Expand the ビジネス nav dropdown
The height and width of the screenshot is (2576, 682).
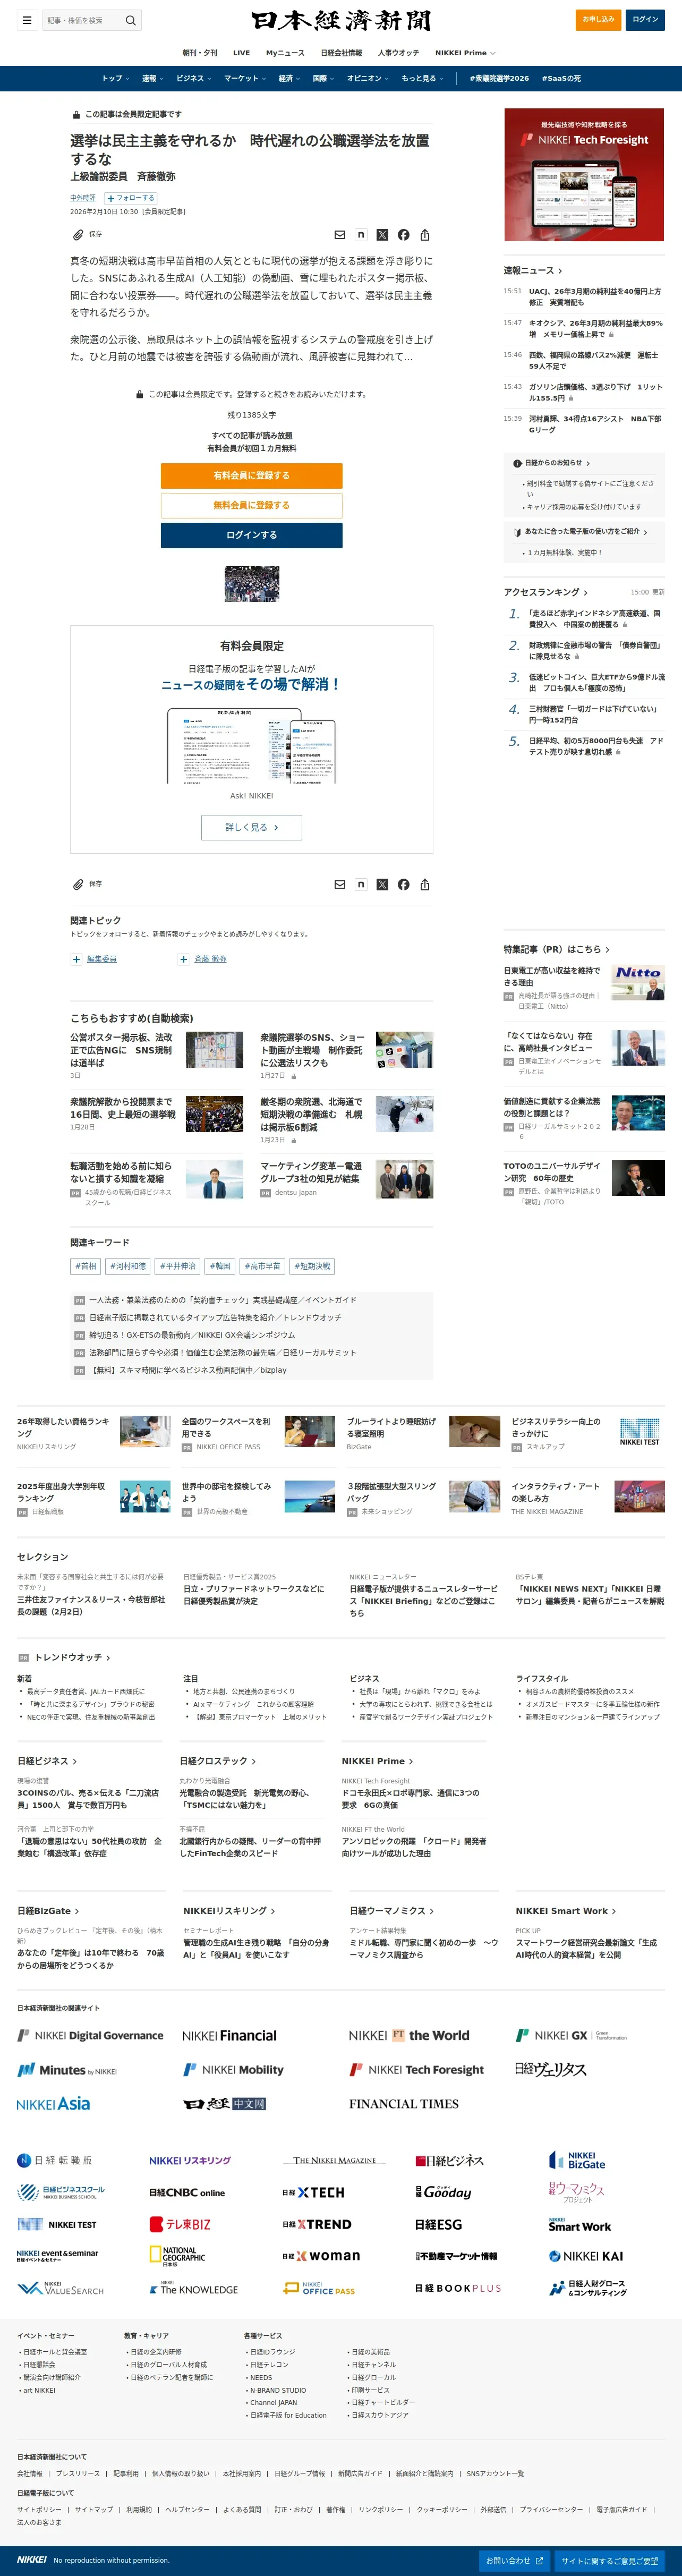pos(193,78)
